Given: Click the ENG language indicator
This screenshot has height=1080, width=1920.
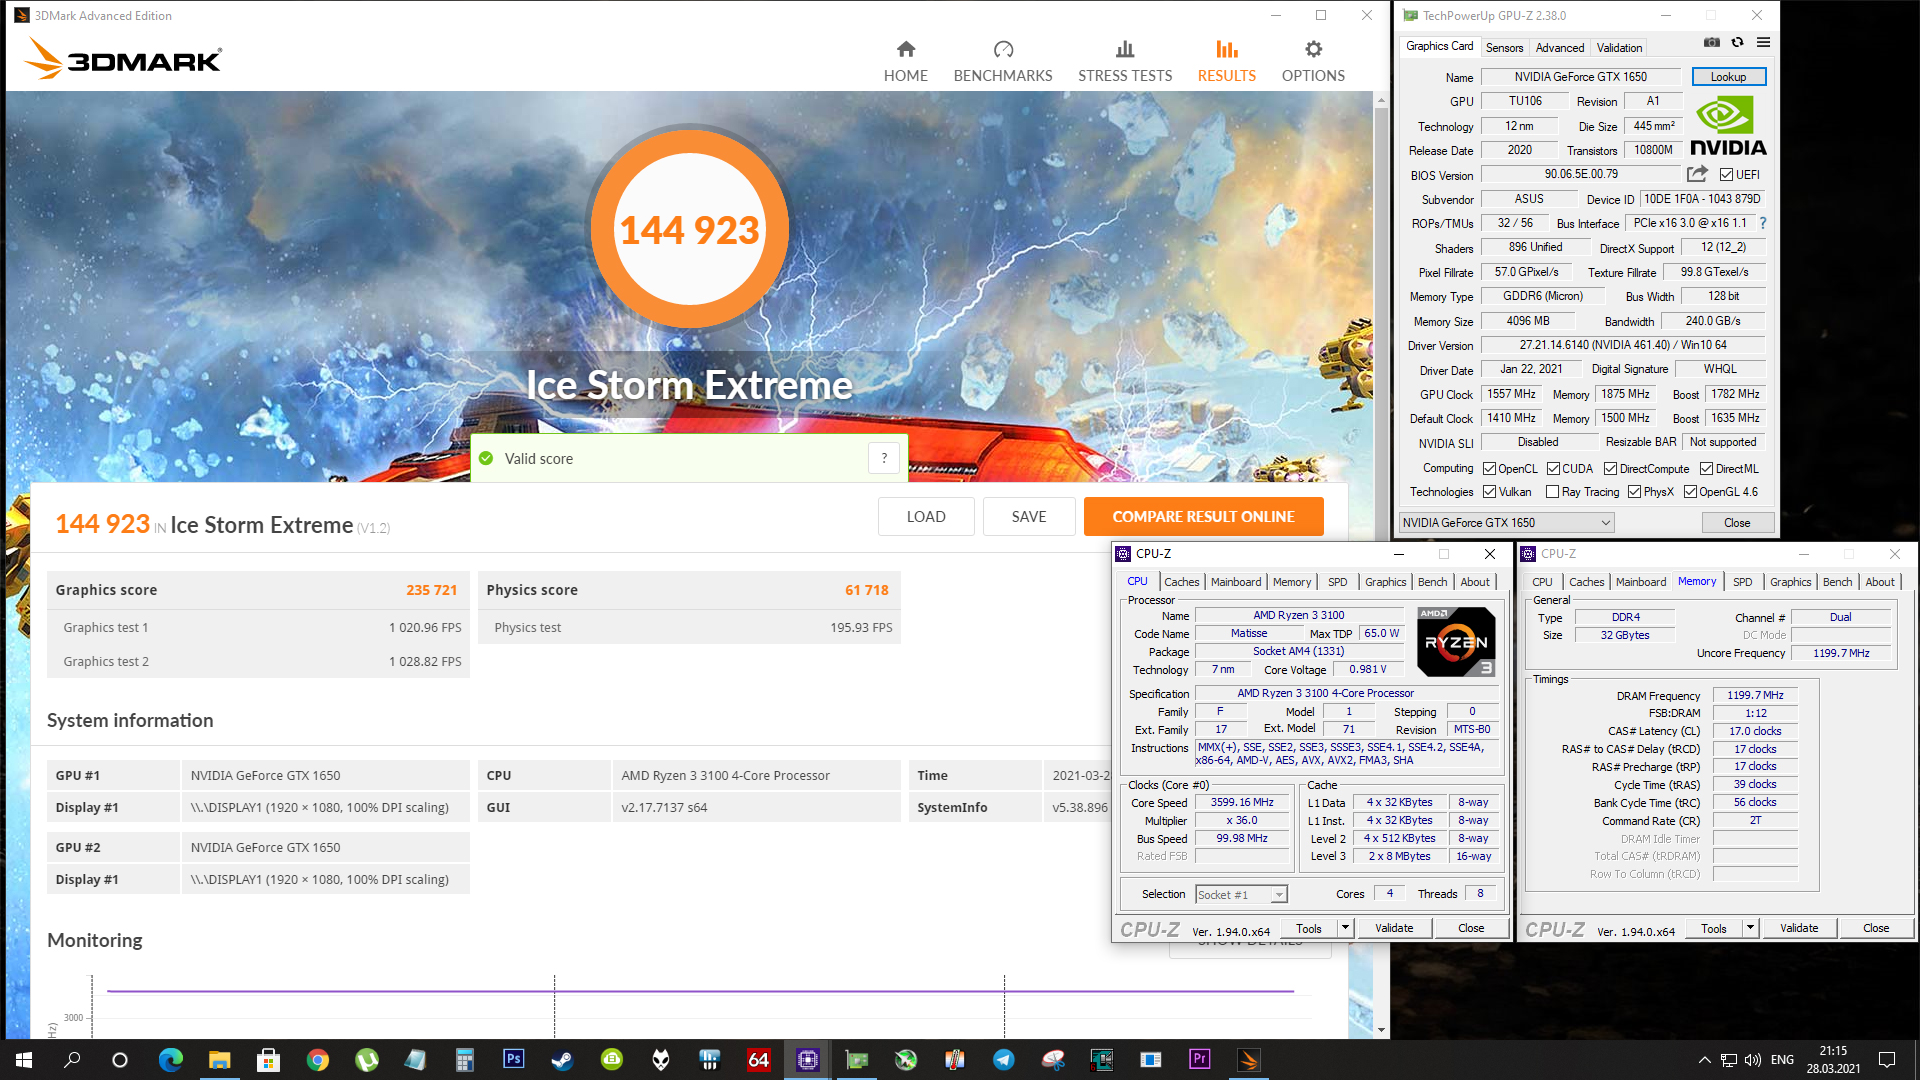Looking at the screenshot, I should [x=1782, y=1060].
